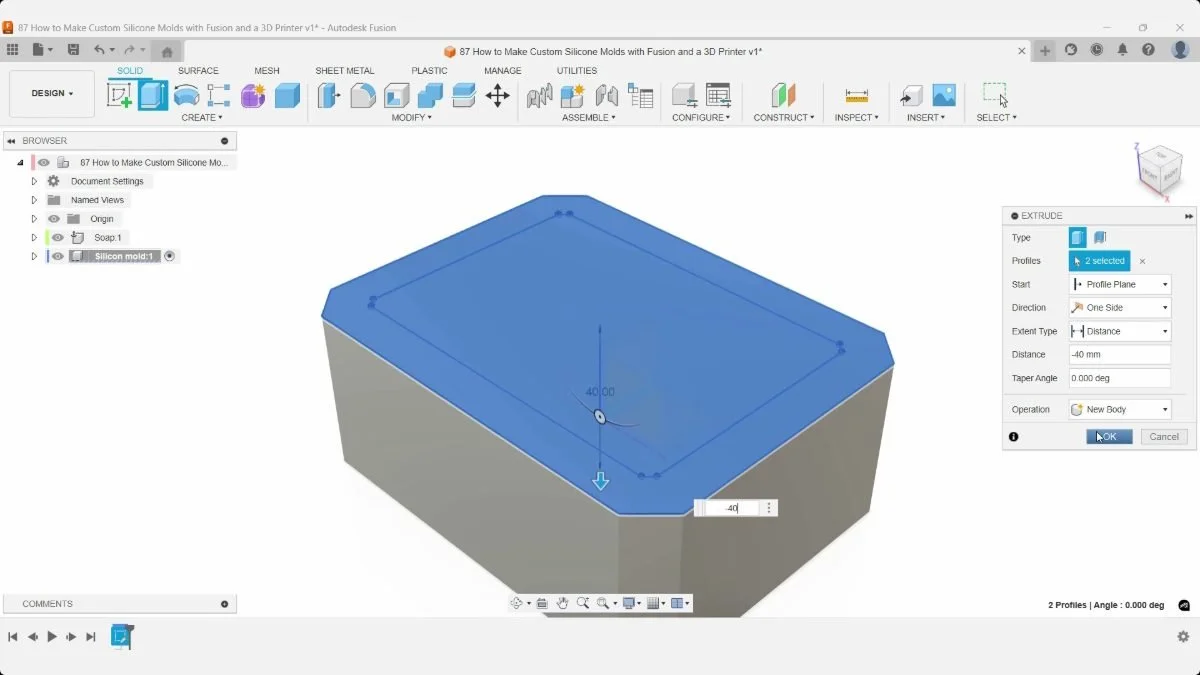Click the Distance -40 mm field
1200x675 pixels.
coord(1120,355)
